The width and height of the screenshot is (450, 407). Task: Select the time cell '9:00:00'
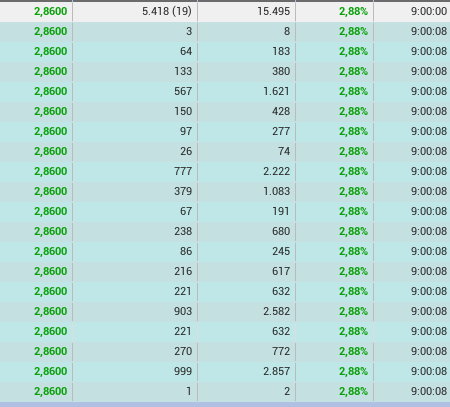[x=412, y=12]
